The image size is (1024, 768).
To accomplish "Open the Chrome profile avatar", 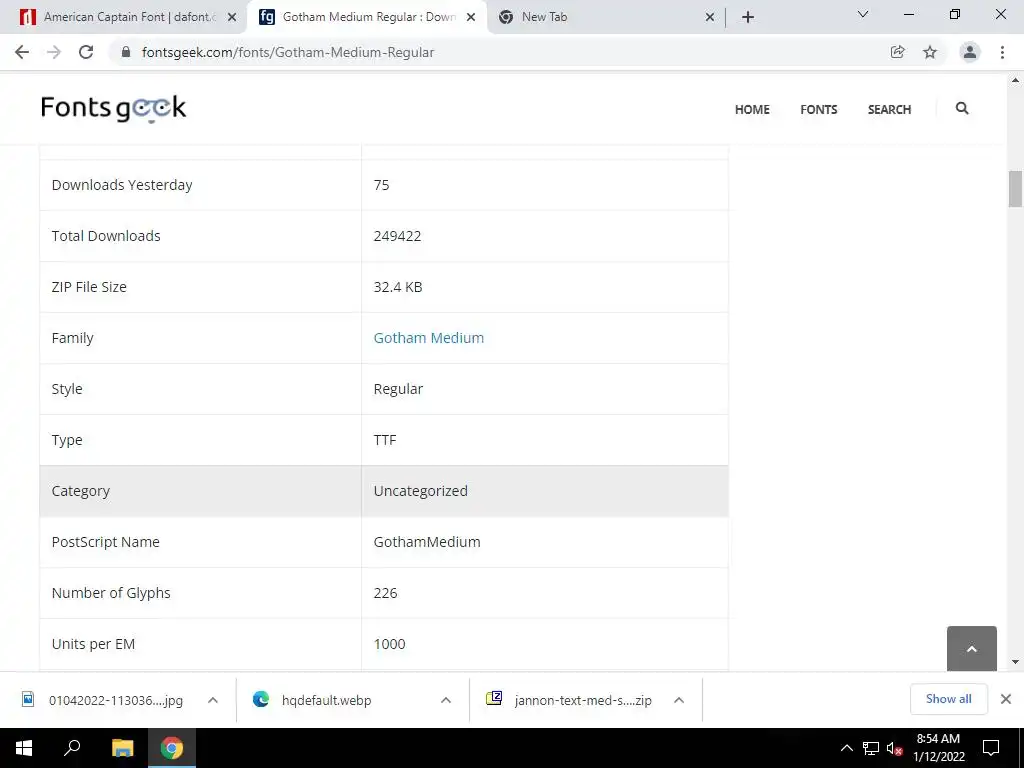I will click(x=970, y=52).
